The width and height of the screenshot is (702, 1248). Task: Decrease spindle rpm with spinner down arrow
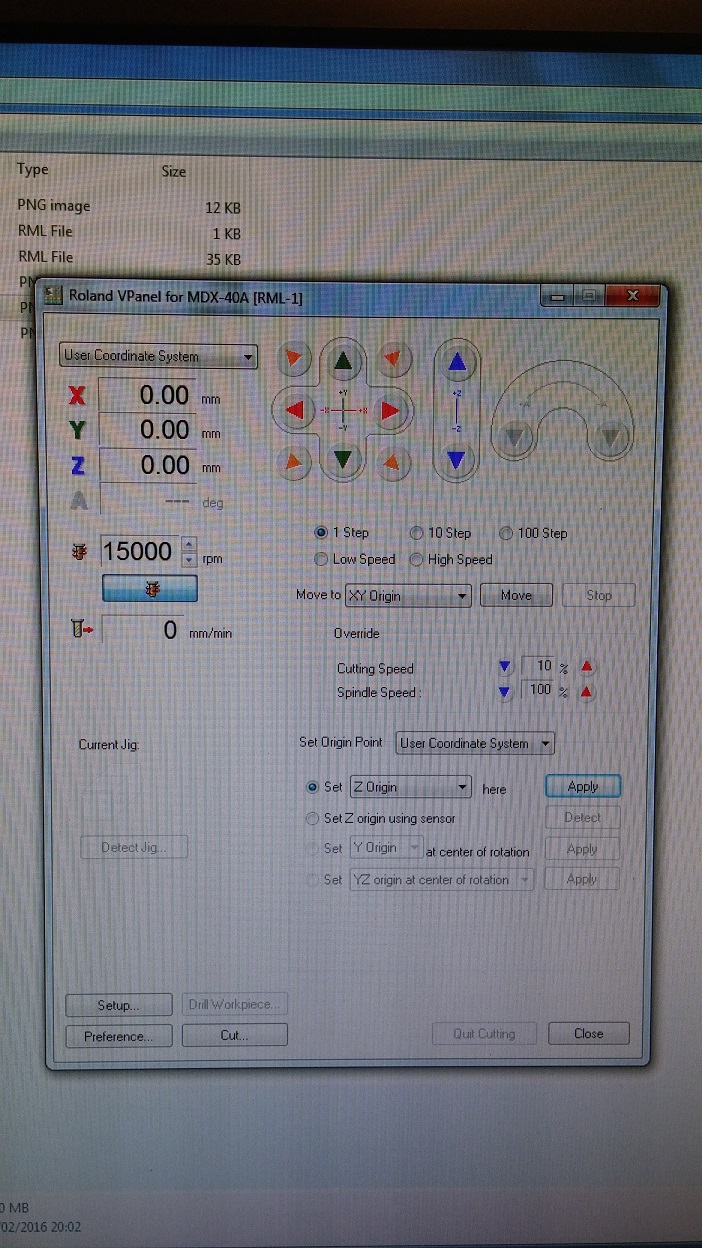tap(189, 559)
